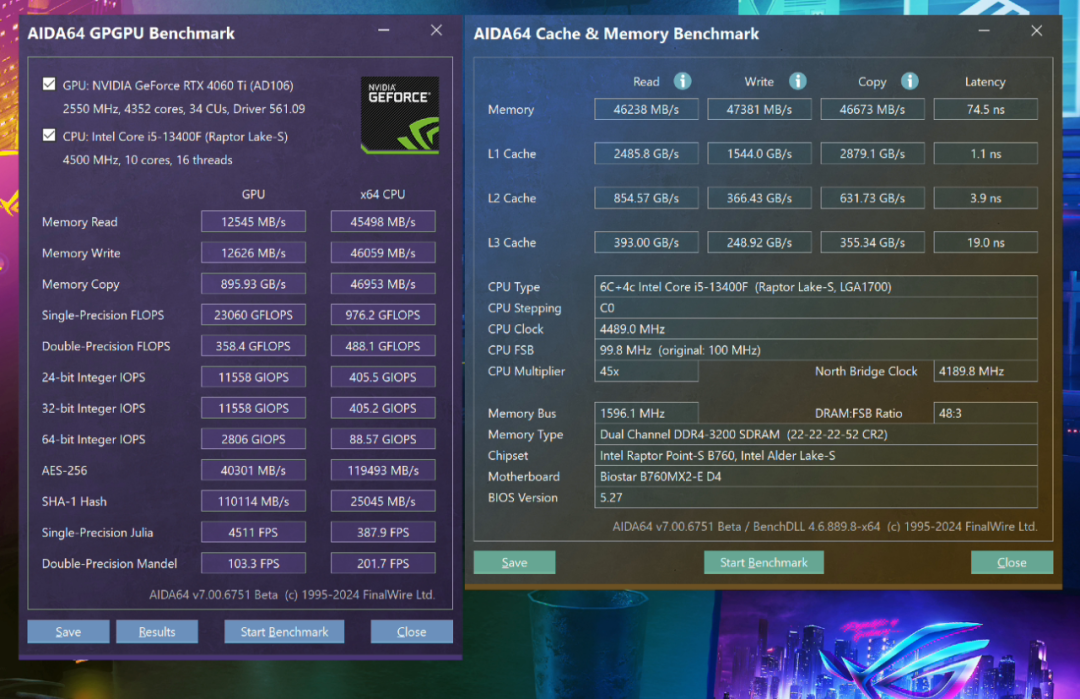Click the CPU Type field value
This screenshot has width=1080, height=699.
click(816, 286)
